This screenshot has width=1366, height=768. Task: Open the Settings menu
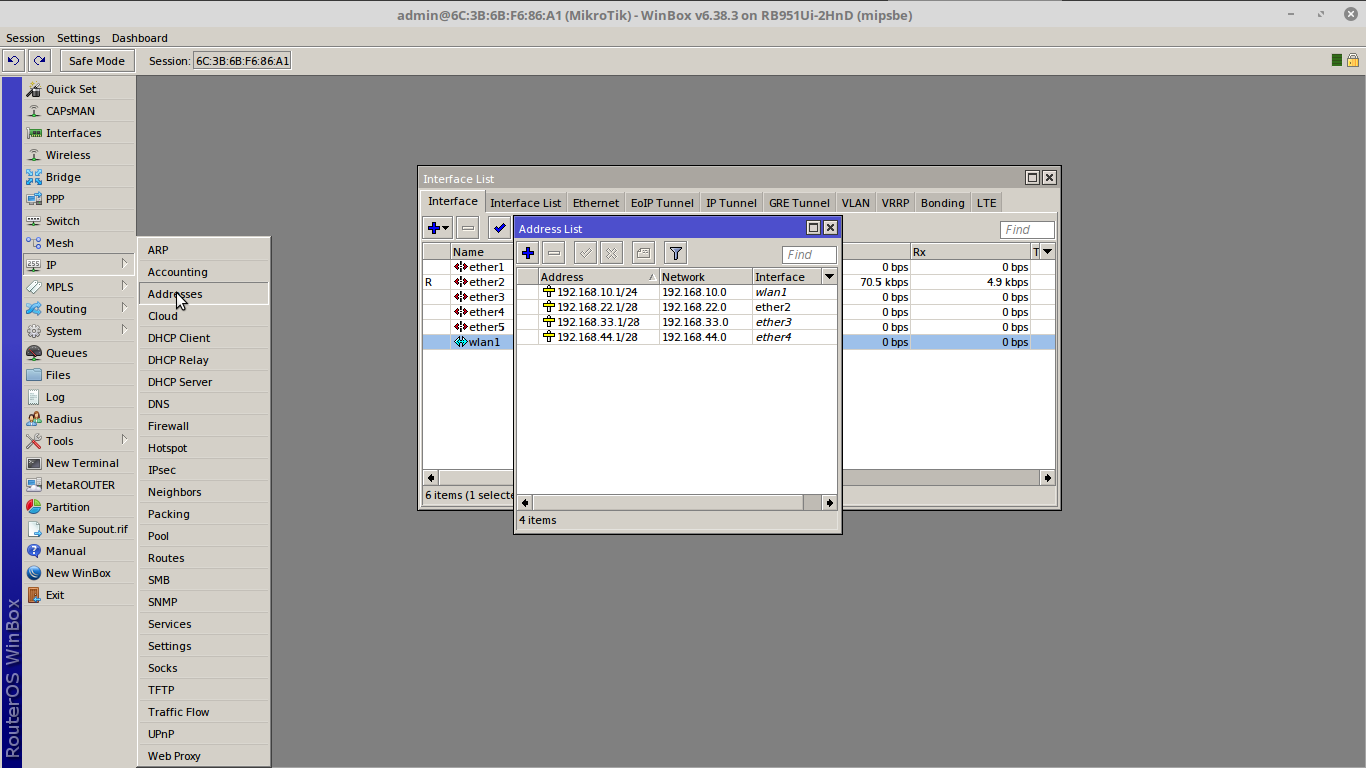pyautogui.click(x=78, y=38)
